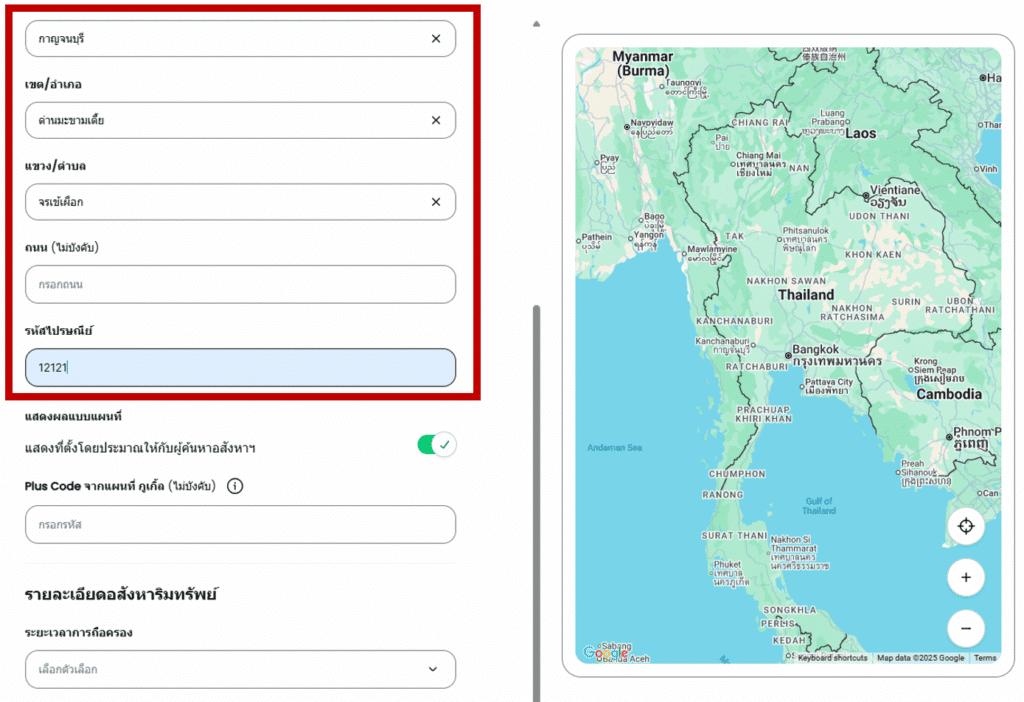1024x702 pixels.
Task: Clear the subdistrict field จรเข้เผือก
Action: pos(435,202)
